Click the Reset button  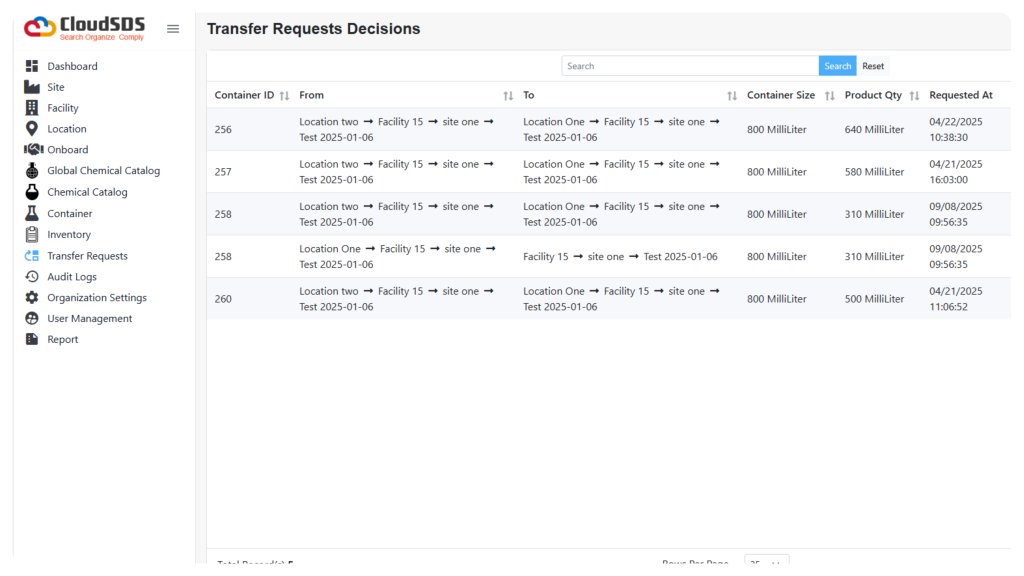872,66
